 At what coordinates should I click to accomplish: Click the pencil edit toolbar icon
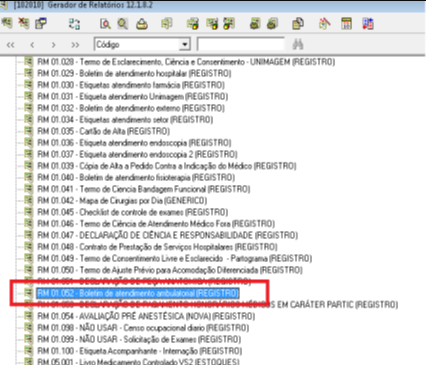click(324, 24)
